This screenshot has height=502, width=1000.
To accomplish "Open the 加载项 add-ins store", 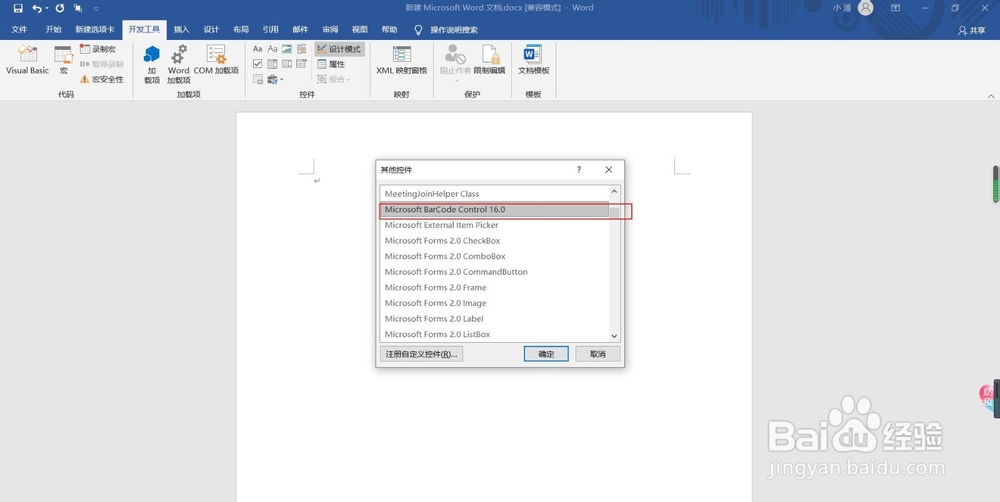I will coord(152,64).
